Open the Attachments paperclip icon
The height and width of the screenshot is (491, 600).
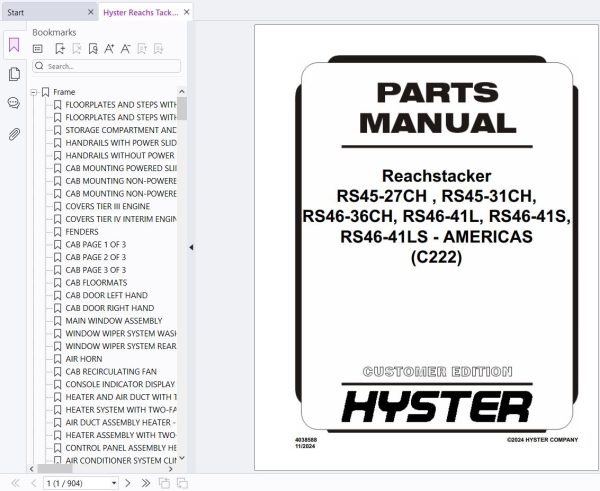tap(14, 134)
